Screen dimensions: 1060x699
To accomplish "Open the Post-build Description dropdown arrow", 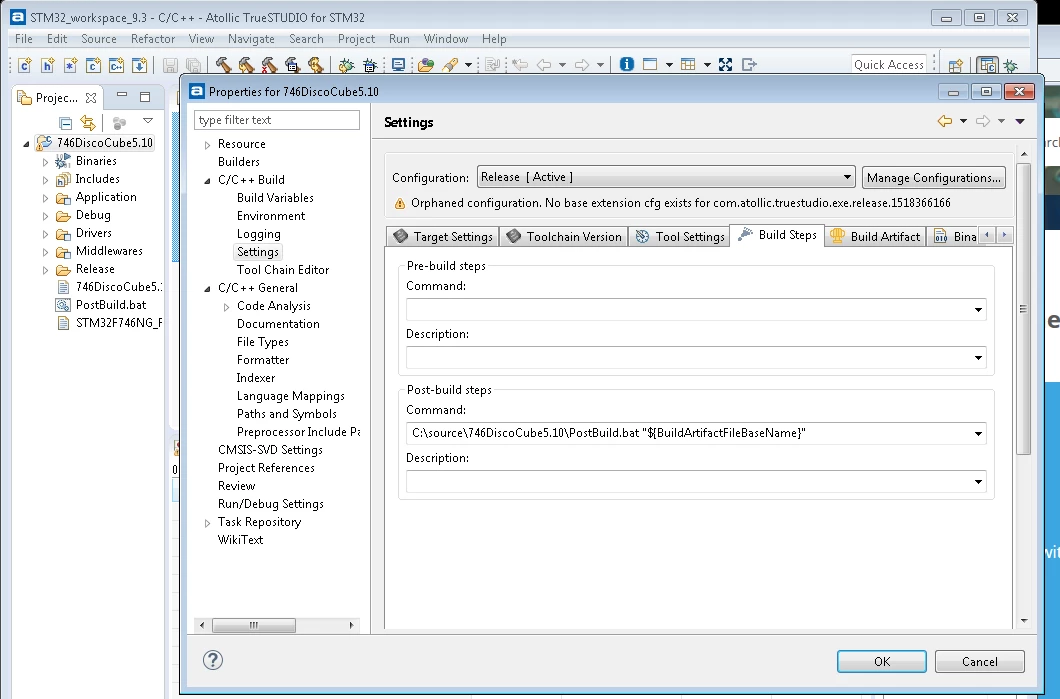I will (978, 482).
